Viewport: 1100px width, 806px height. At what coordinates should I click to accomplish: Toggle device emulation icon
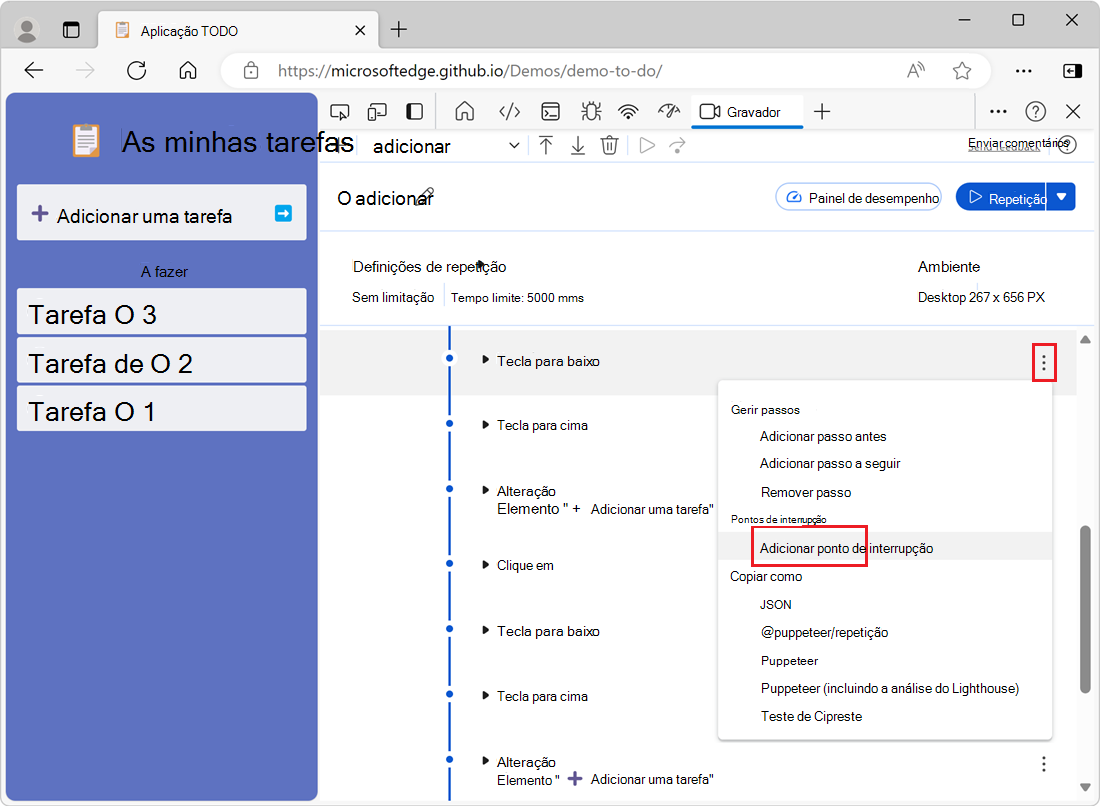point(377,112)
